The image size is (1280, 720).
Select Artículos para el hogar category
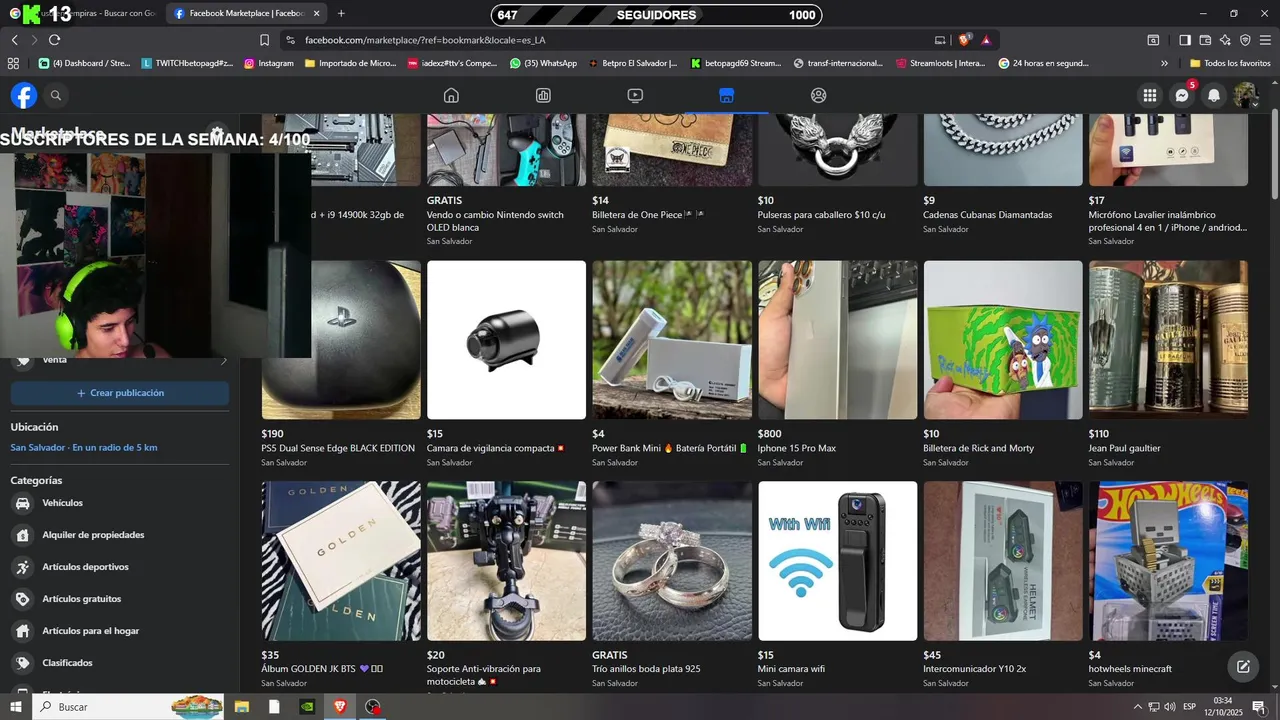click(120, 631)
